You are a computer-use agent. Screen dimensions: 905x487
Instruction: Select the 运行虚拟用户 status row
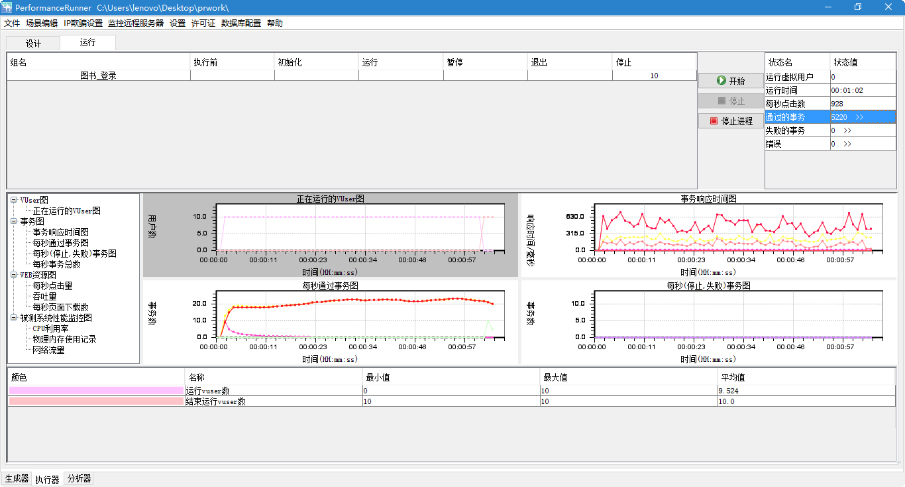(x=831, y=77)
